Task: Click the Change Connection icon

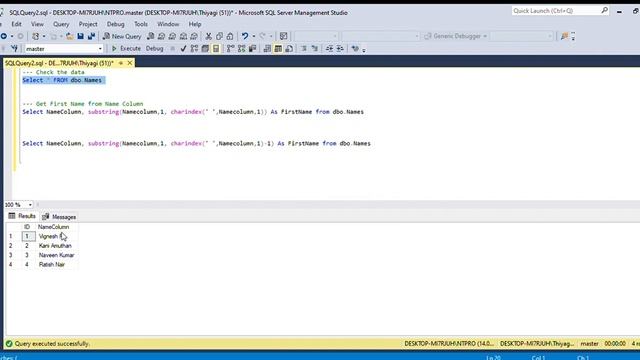Action: [x=14, y=49]
